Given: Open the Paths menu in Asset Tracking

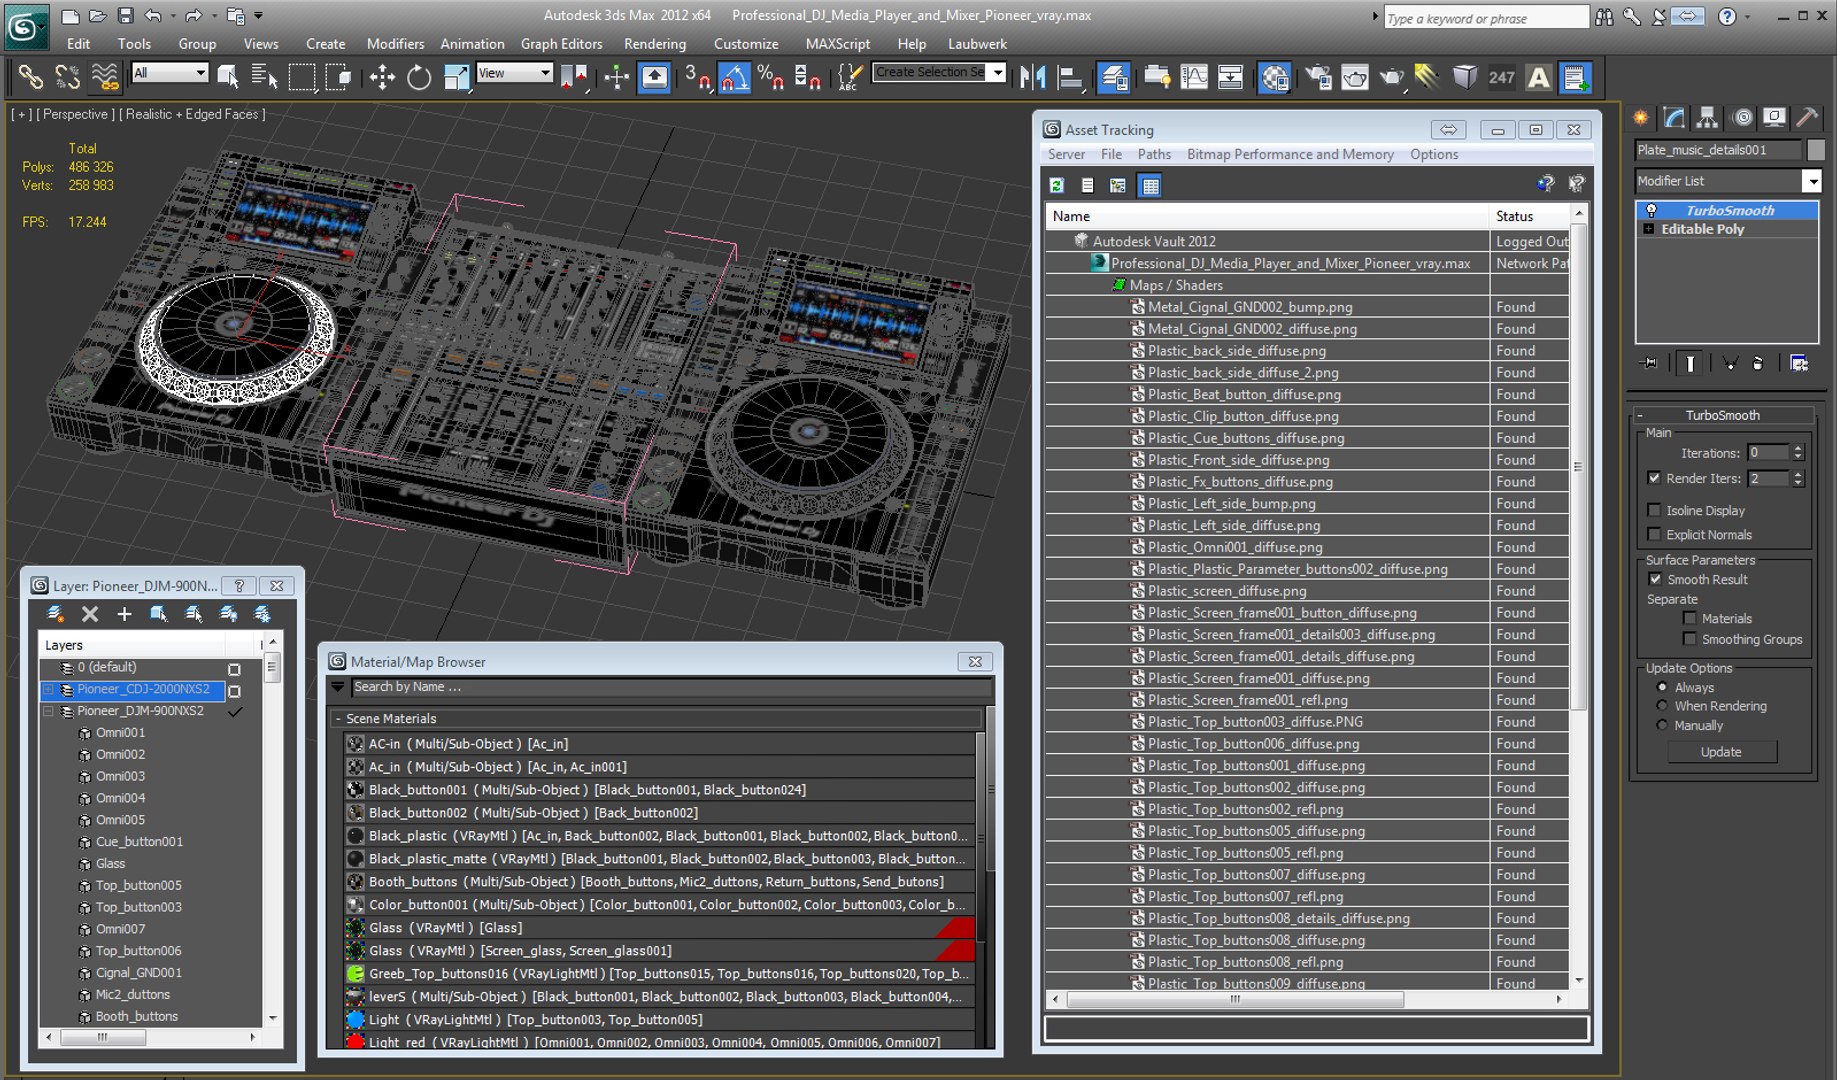Looking at the screenshot, I should point(1154,154).
